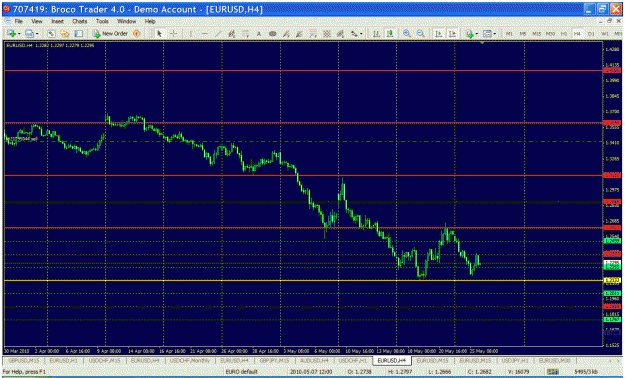Expand the new chart dropdown arrow
This screenshot has height=378, width=625.
[19, 34]
